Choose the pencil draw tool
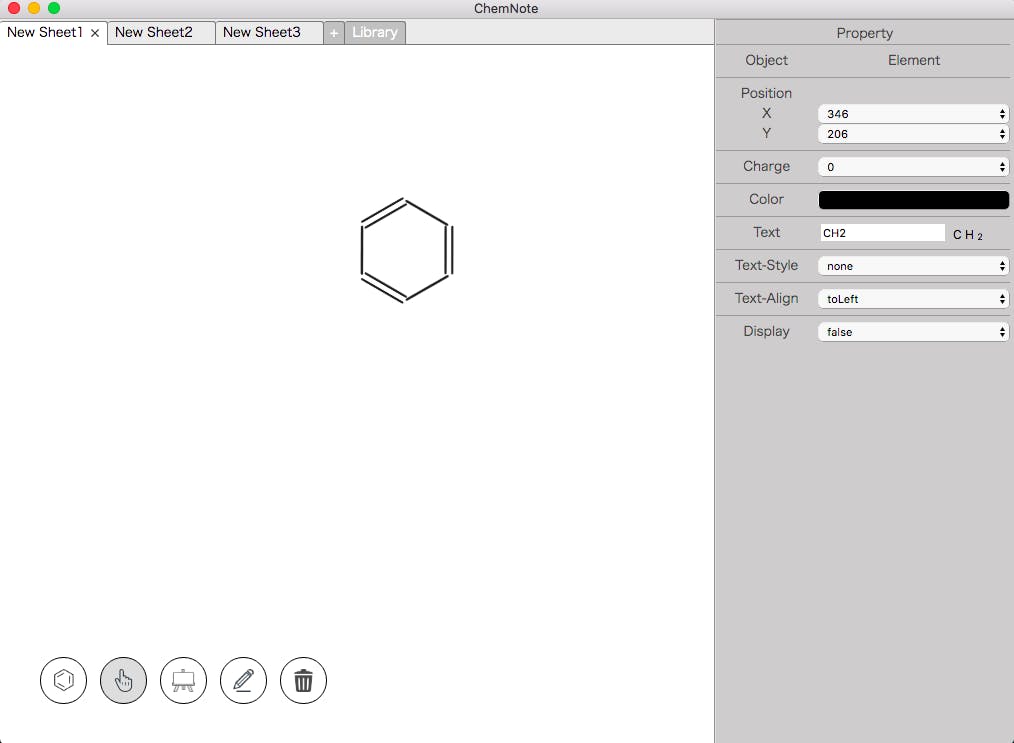Image resolution: width=1014 pixels, height=743 pixels. click(x=244, y=681)
